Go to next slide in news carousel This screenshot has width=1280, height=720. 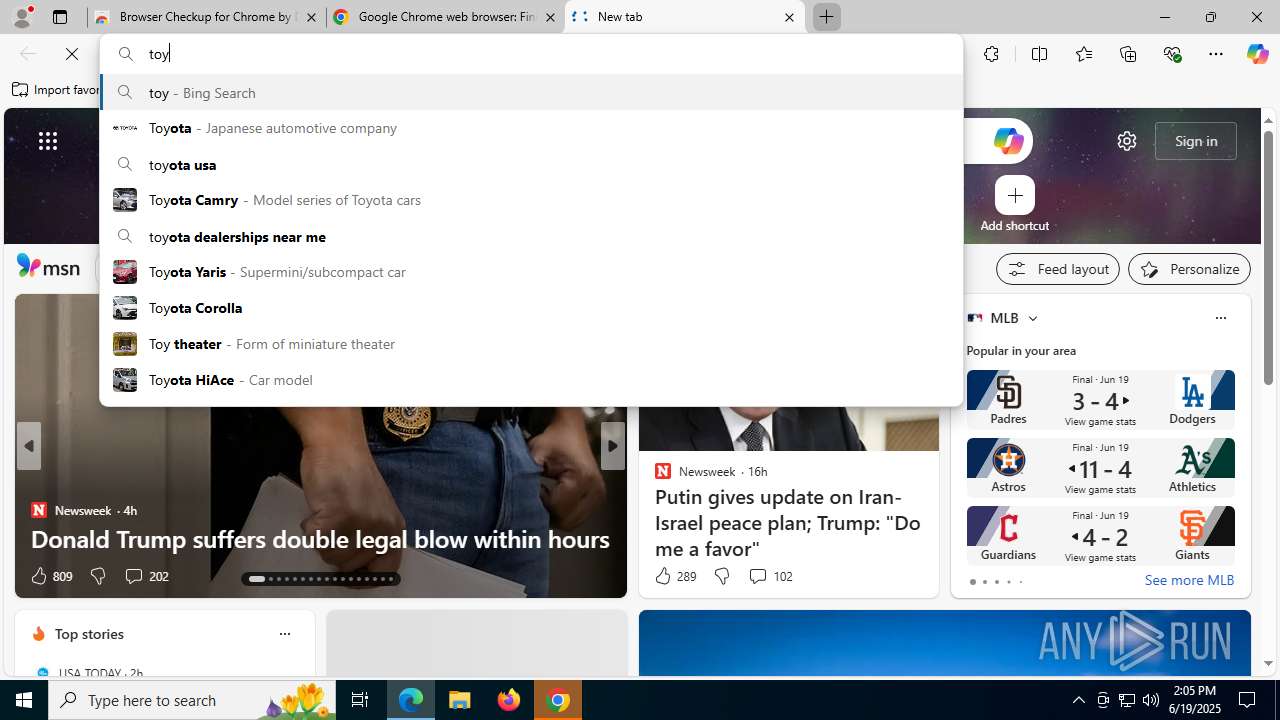pos(612,446)
